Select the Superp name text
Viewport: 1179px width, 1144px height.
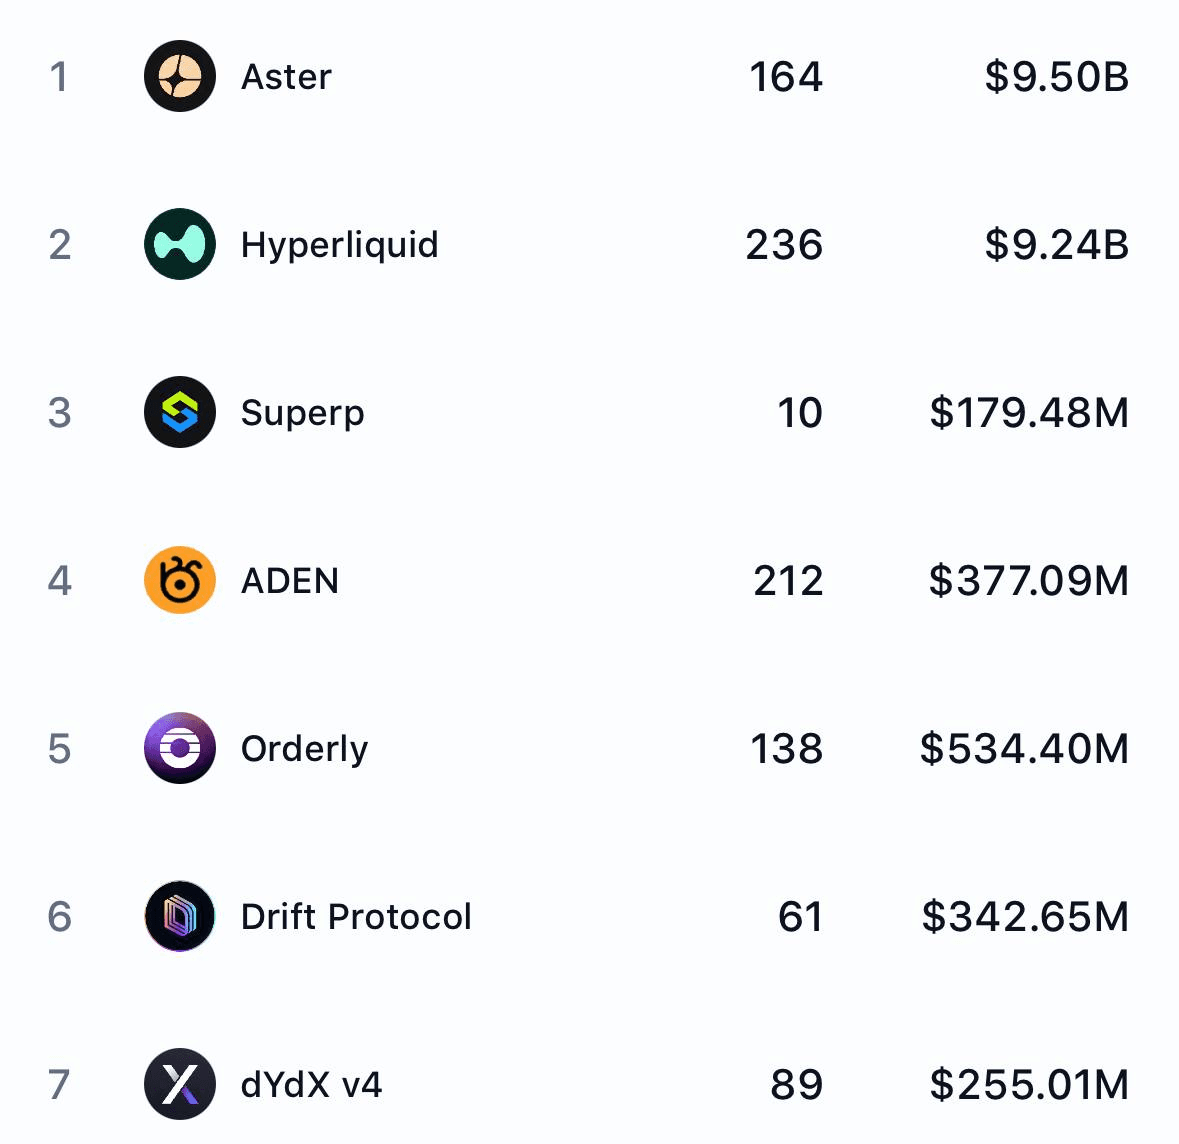pos(302,413)
